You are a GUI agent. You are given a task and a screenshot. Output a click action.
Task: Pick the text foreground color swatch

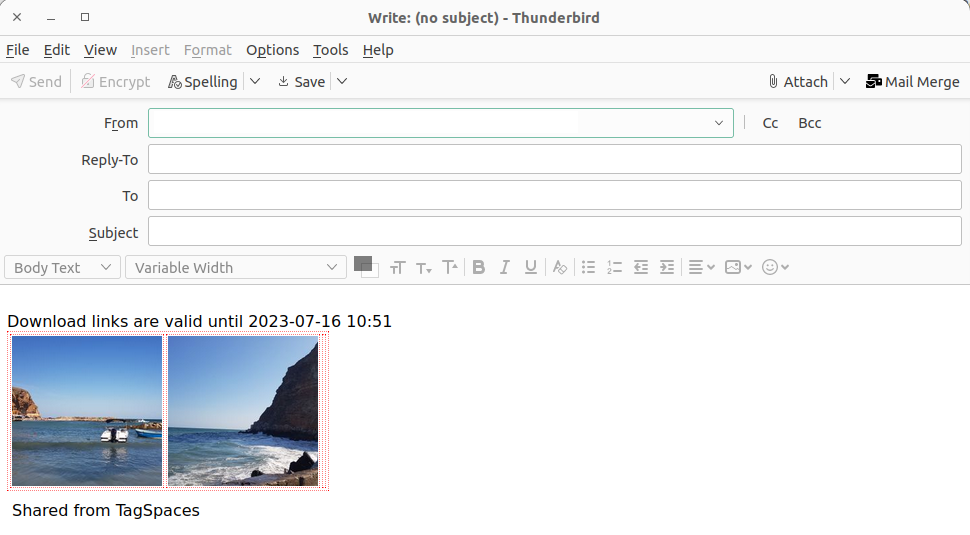tap(362, 264)
